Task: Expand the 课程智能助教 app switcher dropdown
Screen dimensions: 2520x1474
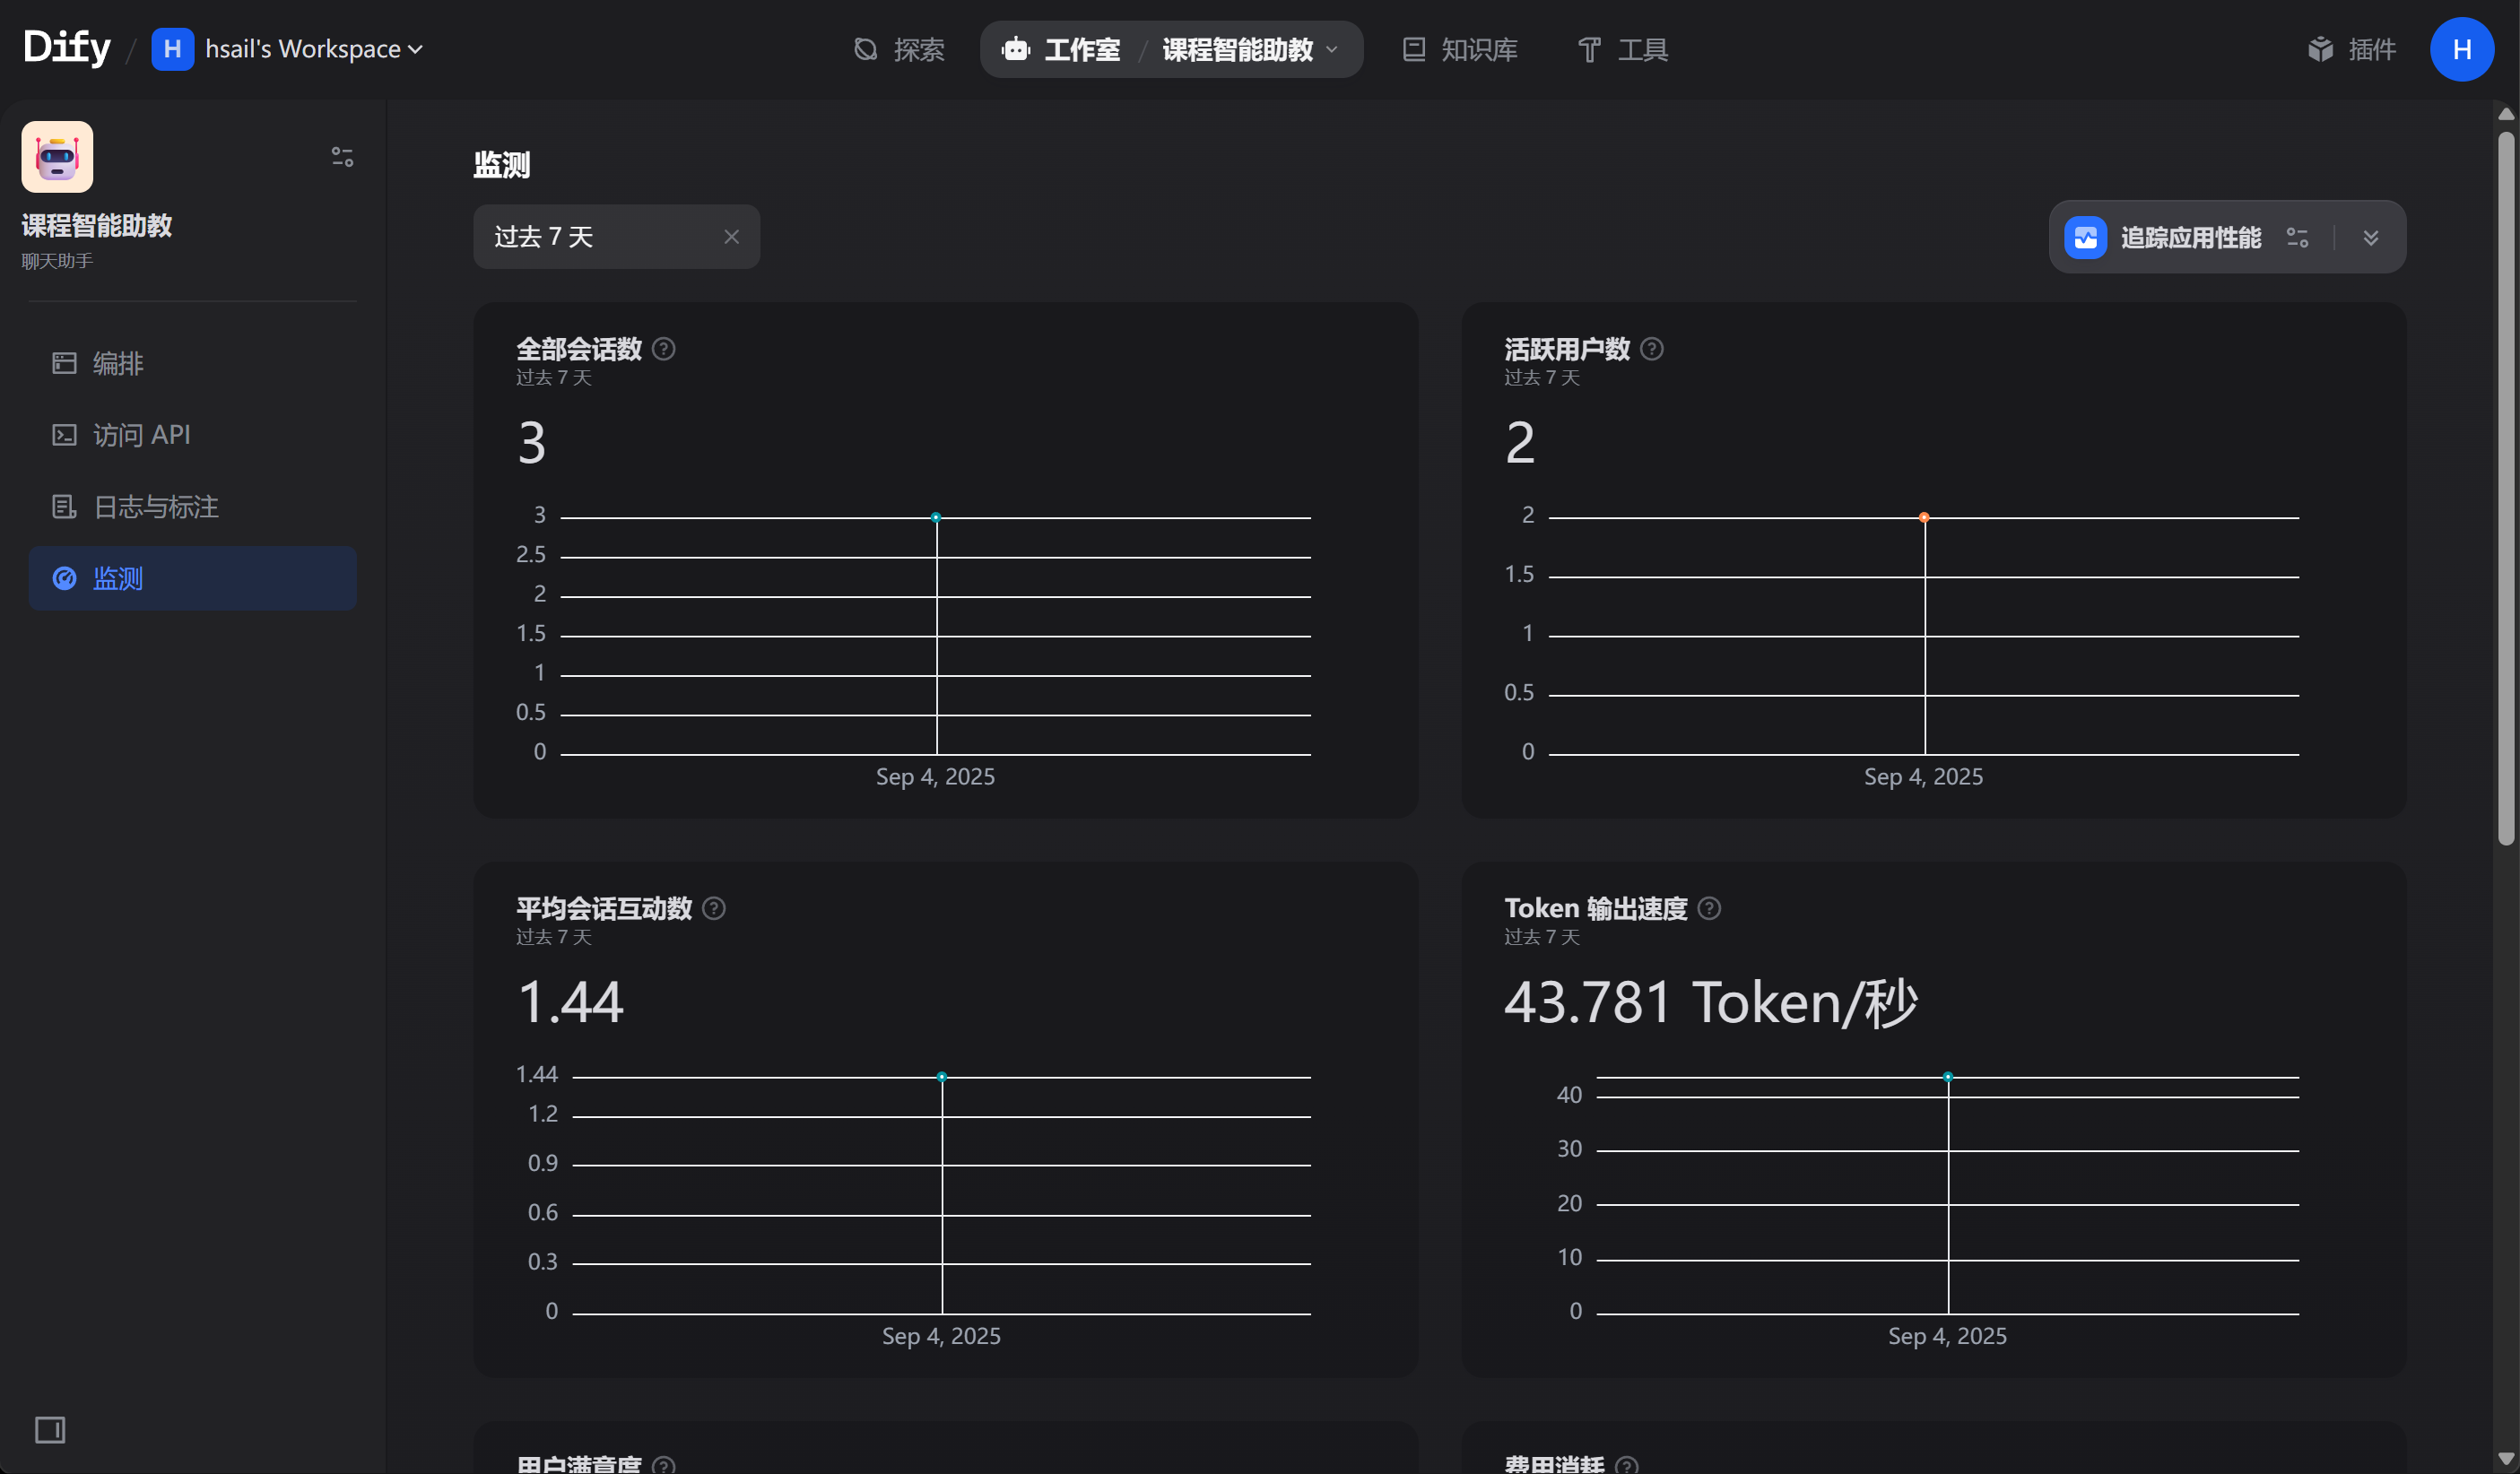Action: (x=1250, y=49)
